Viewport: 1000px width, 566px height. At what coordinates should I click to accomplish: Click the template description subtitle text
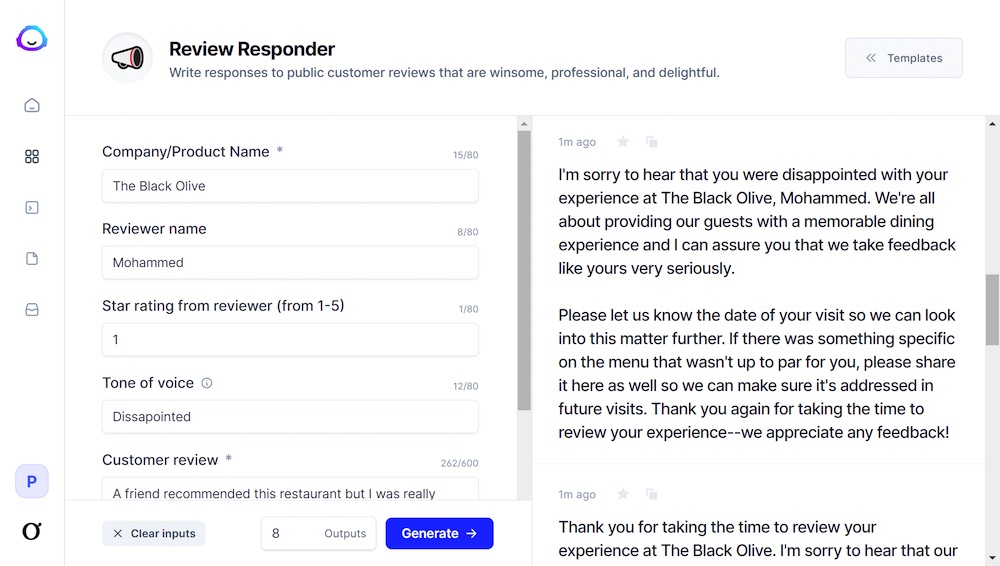[x=444, y=73]
